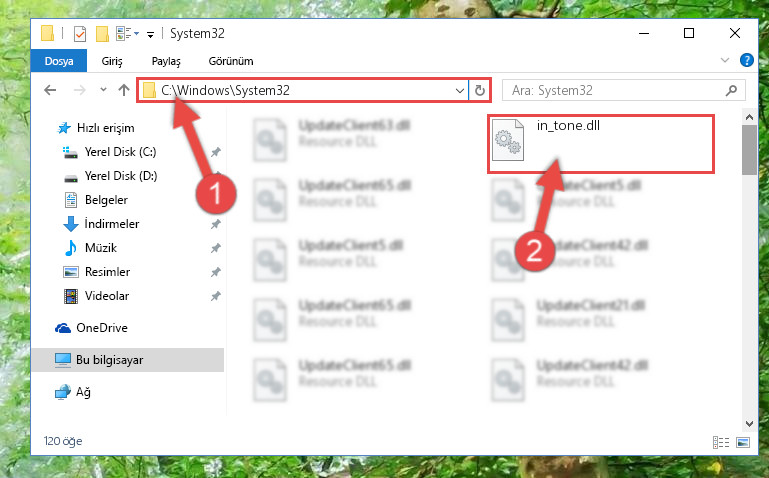Open Yerel Disk (C:) in sidebar

tap(120, 152)
